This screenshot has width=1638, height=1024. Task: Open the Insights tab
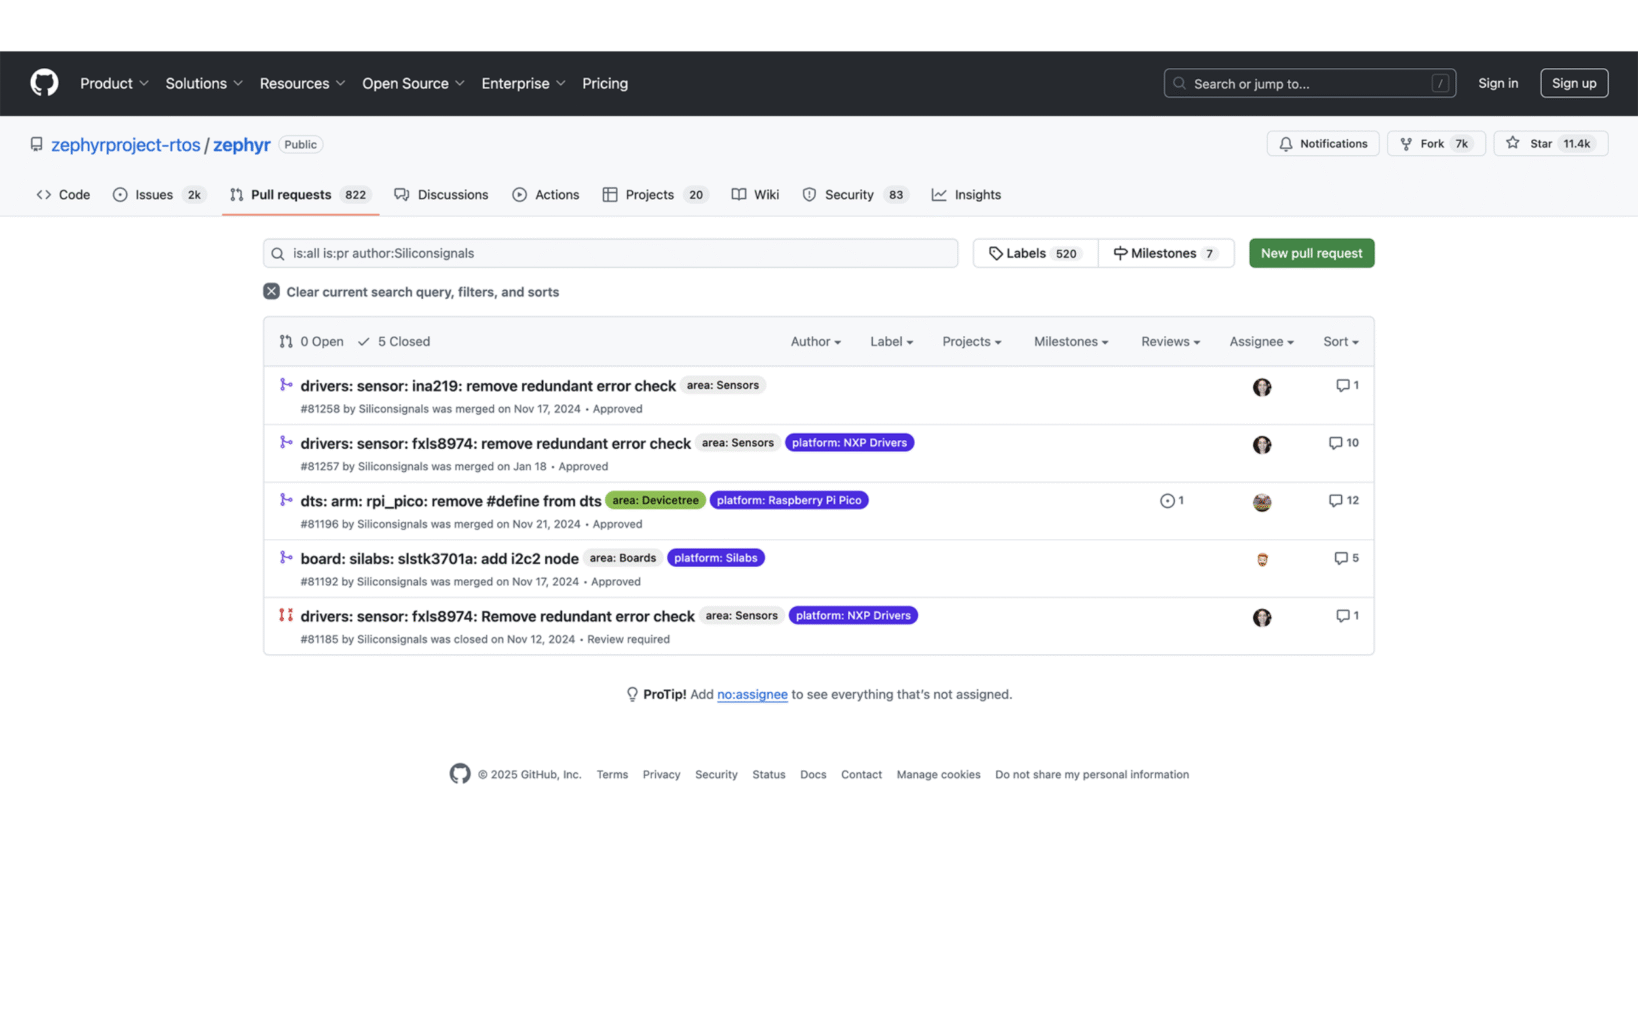pos(966,195)
